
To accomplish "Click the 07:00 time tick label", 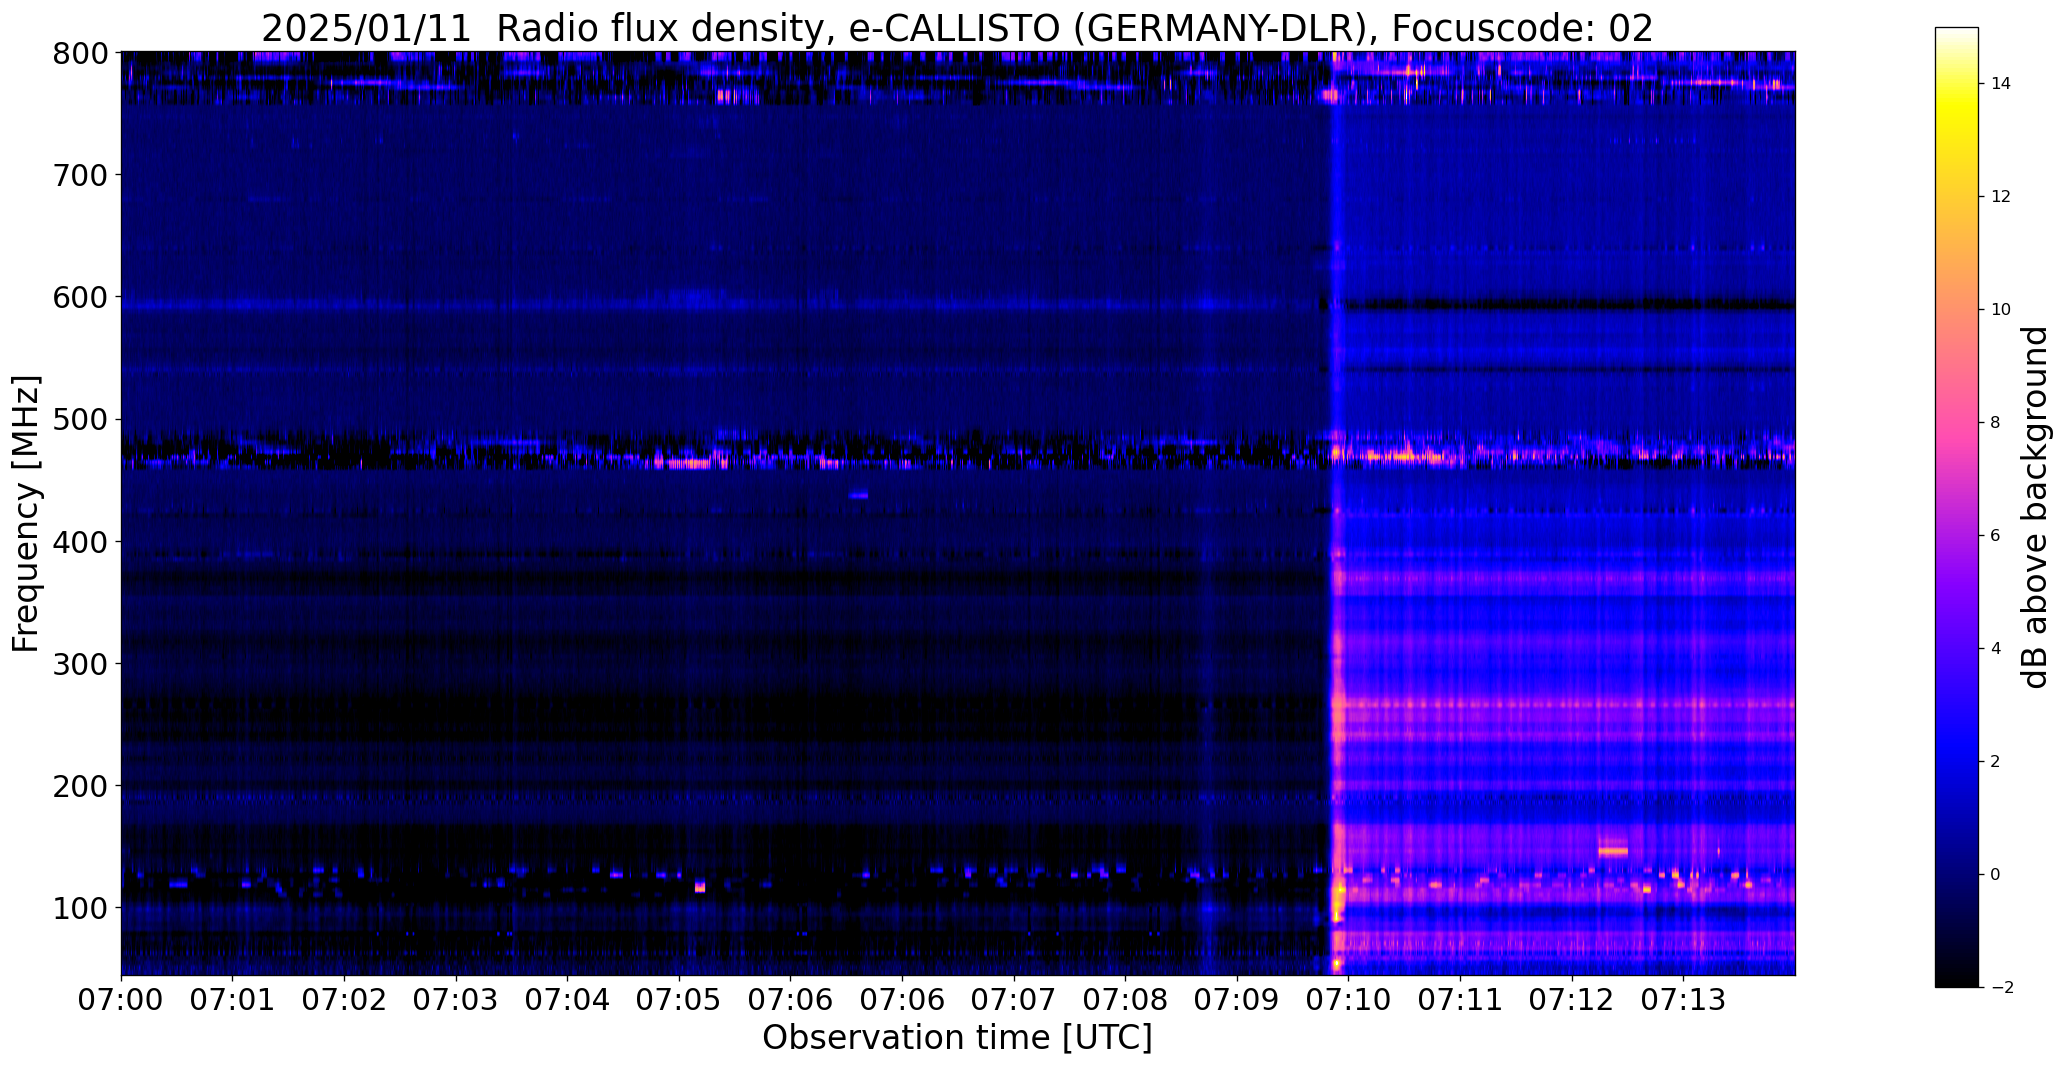I will (121, 1000).
